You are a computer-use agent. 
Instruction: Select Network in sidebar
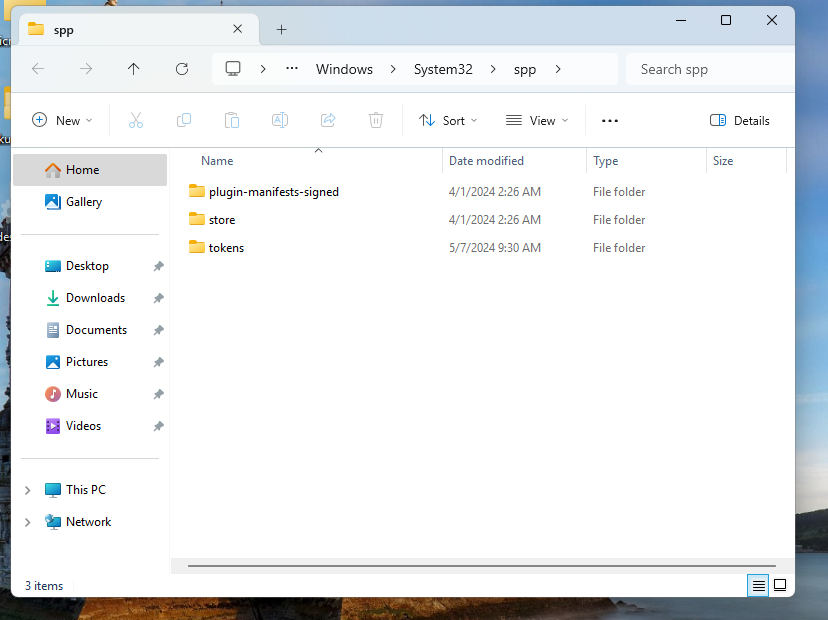click(x=88, y=522)
